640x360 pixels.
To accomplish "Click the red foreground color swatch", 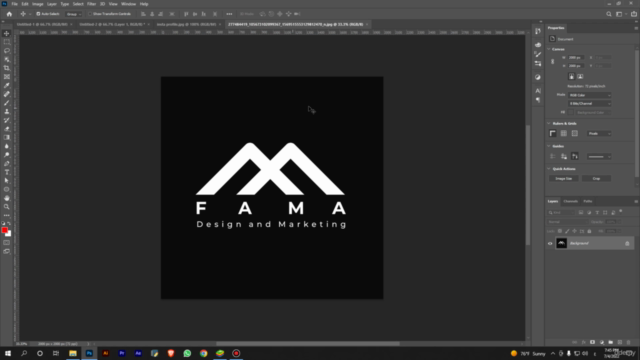I will (x=4, y=231).
